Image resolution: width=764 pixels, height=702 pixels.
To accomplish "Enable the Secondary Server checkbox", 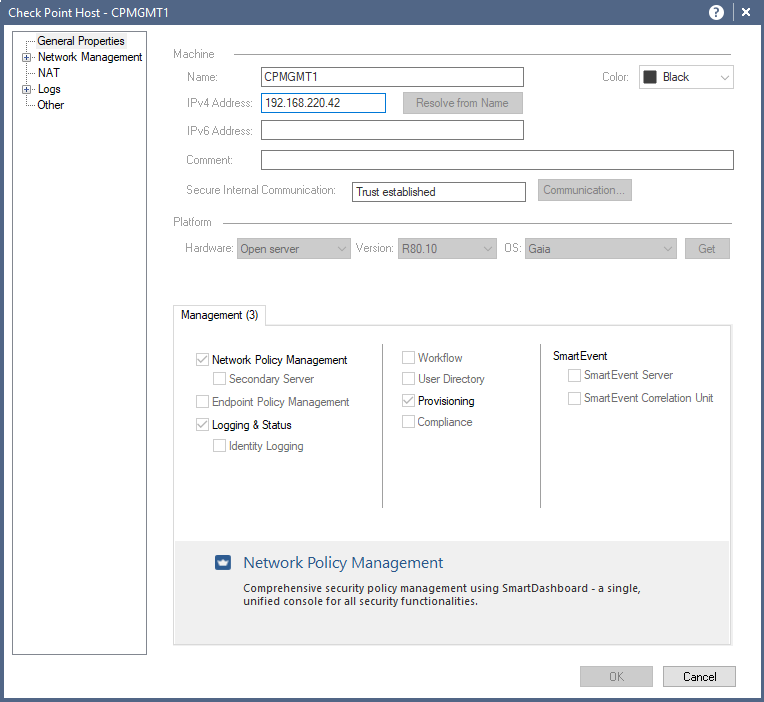I will pos(219,379).
